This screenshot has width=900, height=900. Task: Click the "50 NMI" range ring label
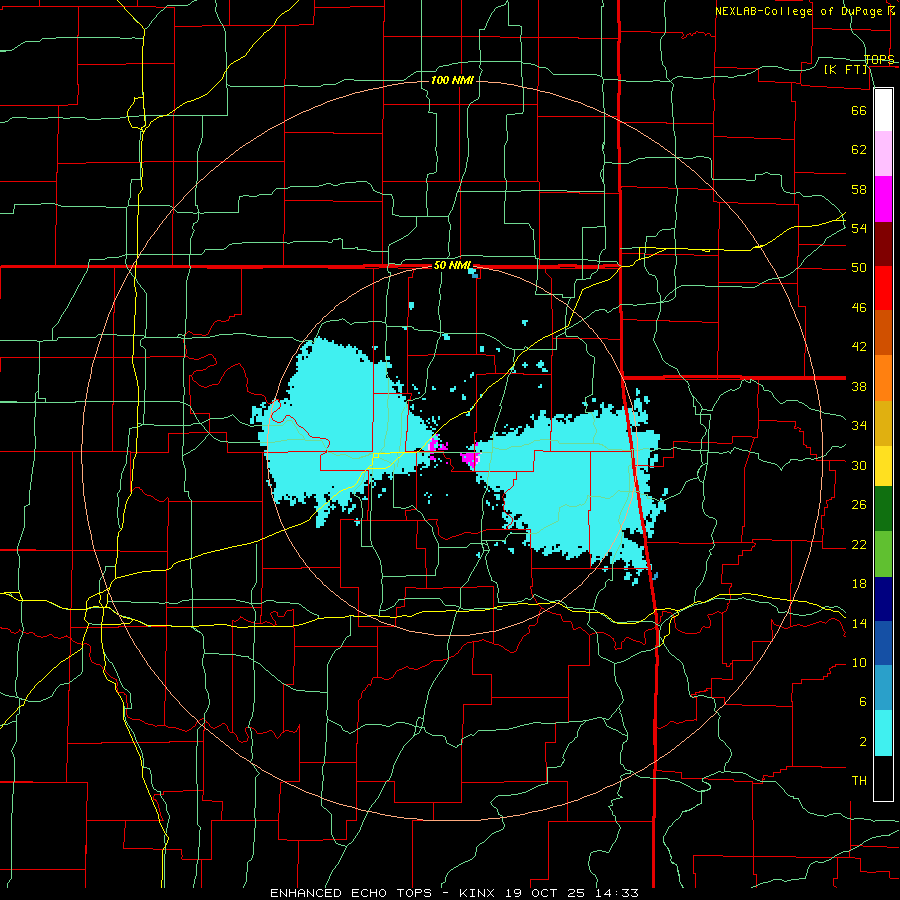pyautogui.click(x=452, y=265)
